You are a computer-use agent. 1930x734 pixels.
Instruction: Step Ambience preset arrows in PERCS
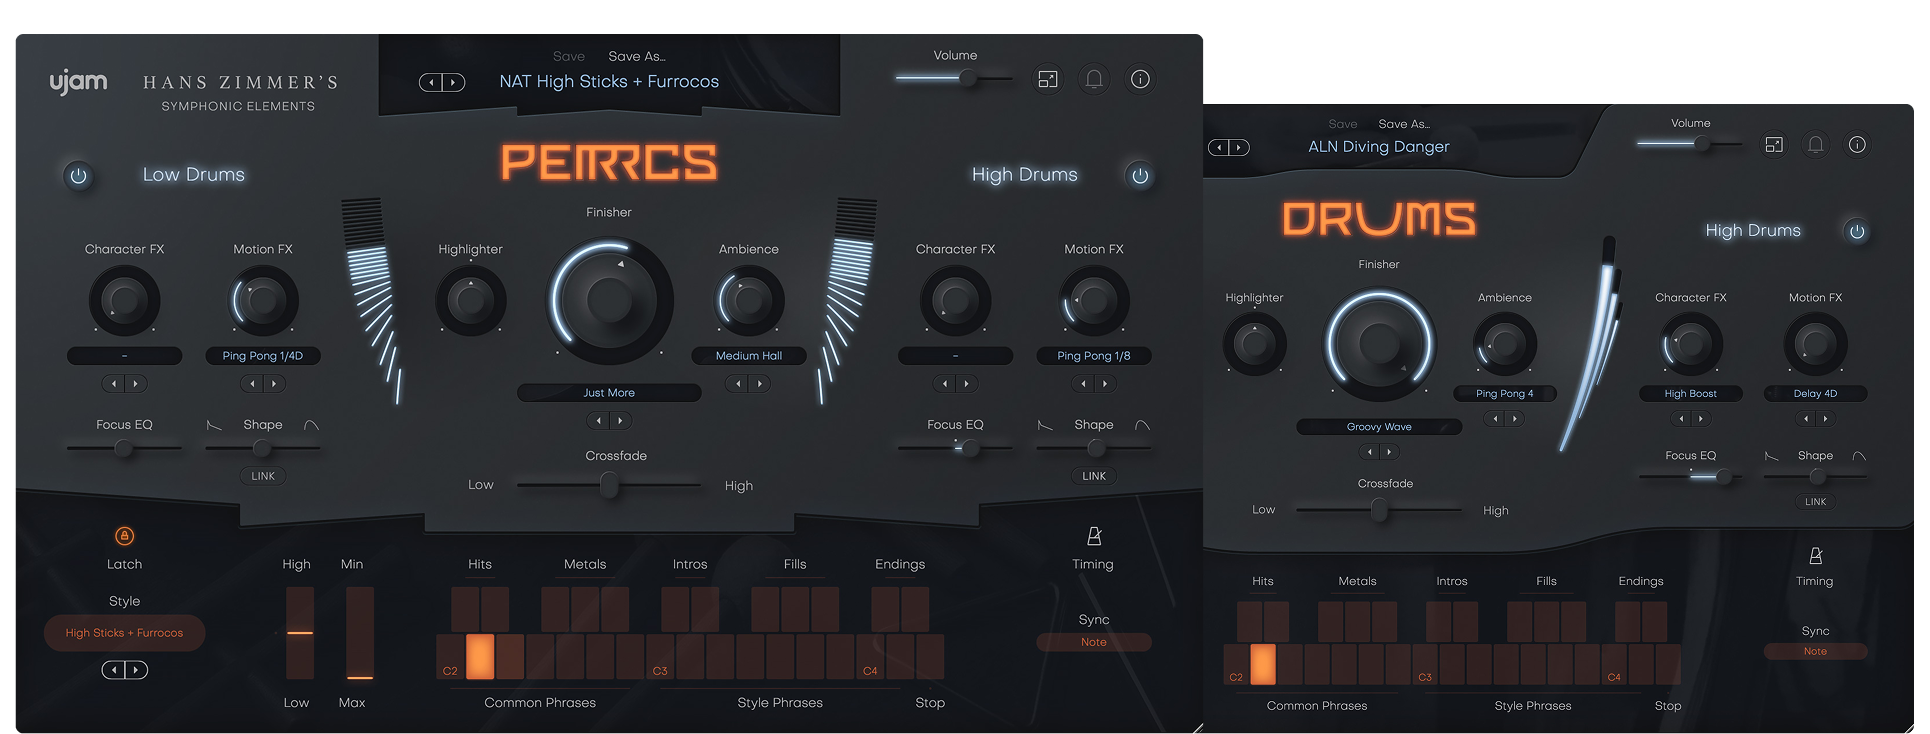click(749, 384)
